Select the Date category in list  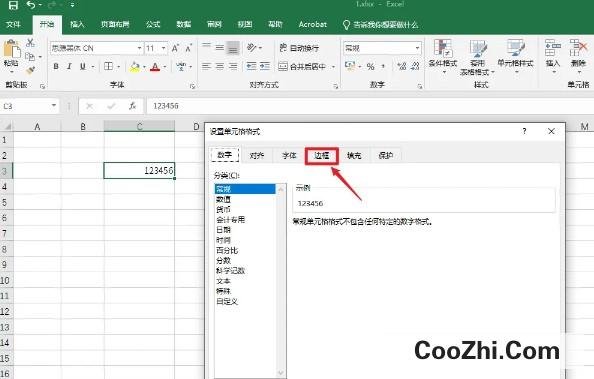click(224, 230)
